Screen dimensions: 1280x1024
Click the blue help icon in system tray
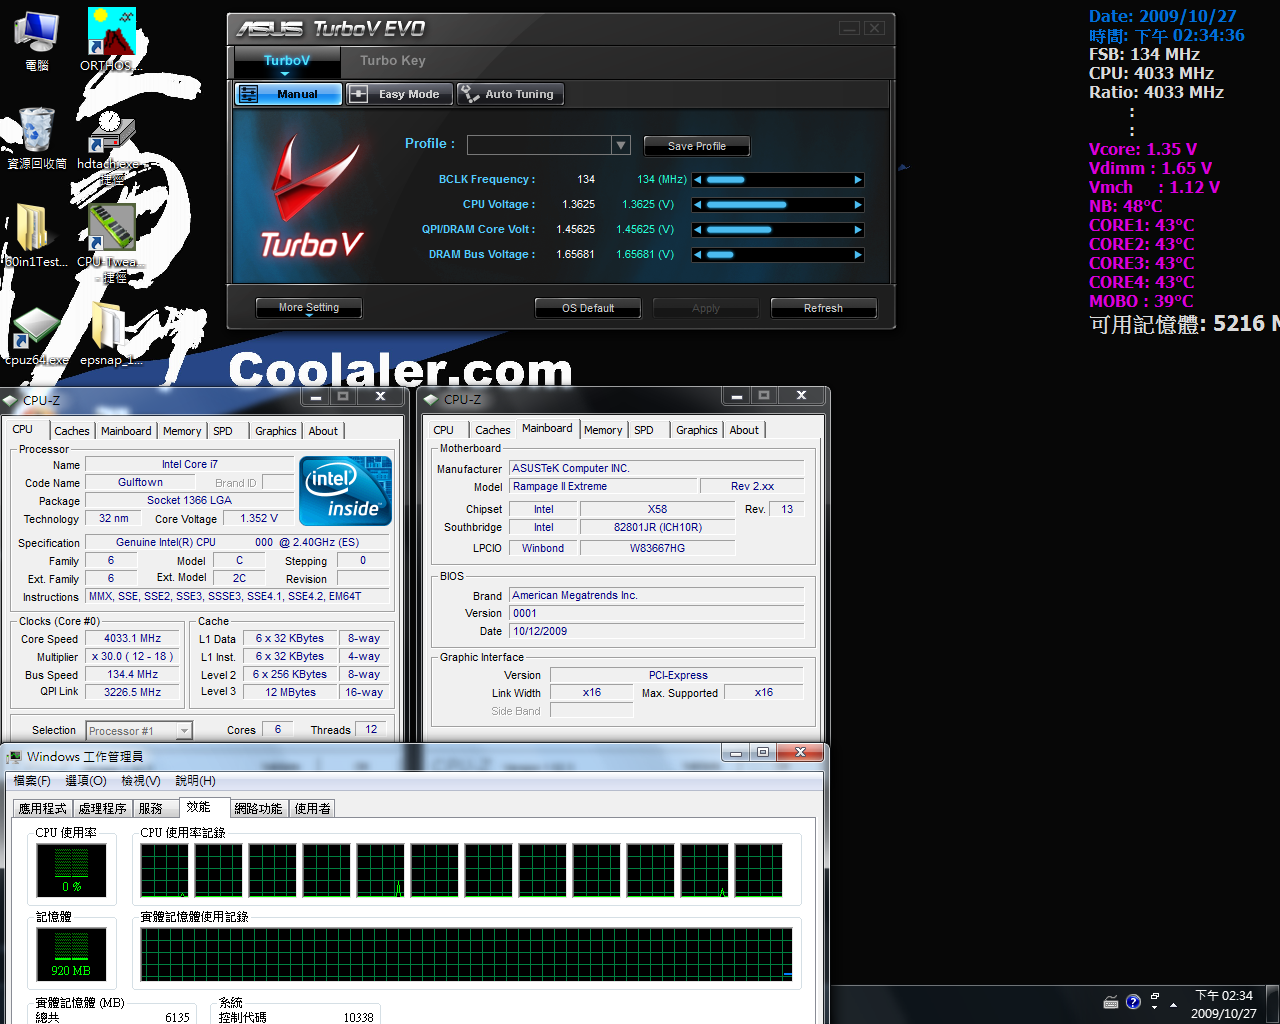pyautogui.click(x=1133, y=1002)
